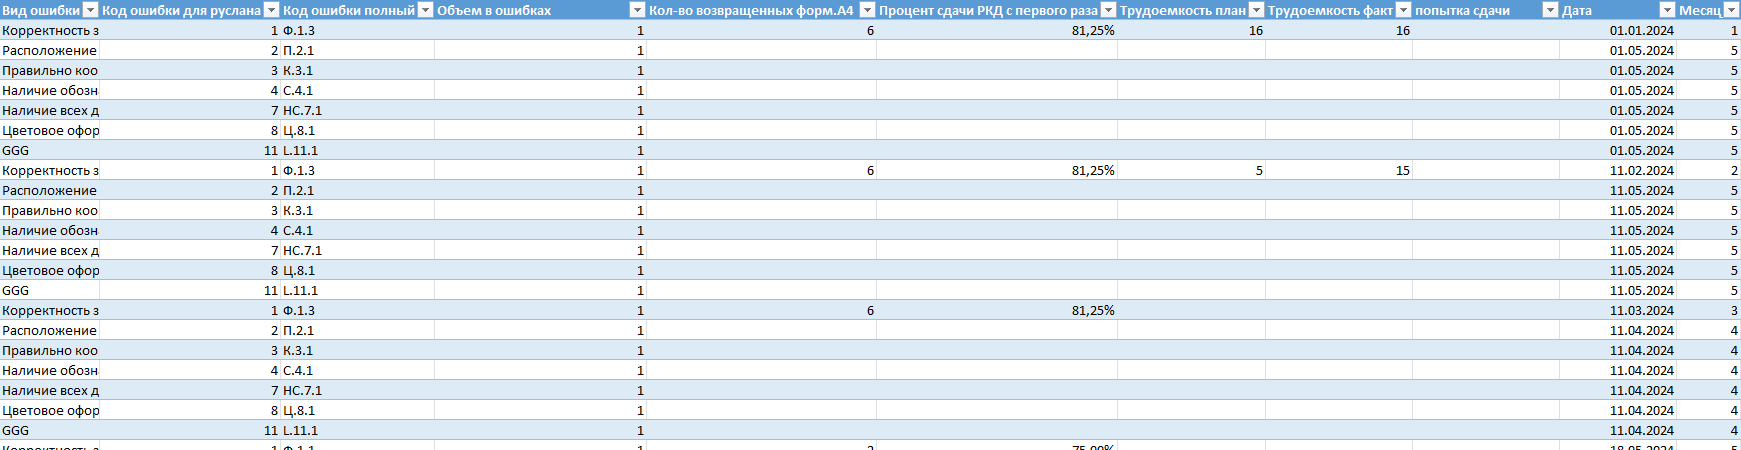Expand the Трудоемкость факт filter arrow
Viewport: 1741px width, 450px height.
click(1403, 10)
